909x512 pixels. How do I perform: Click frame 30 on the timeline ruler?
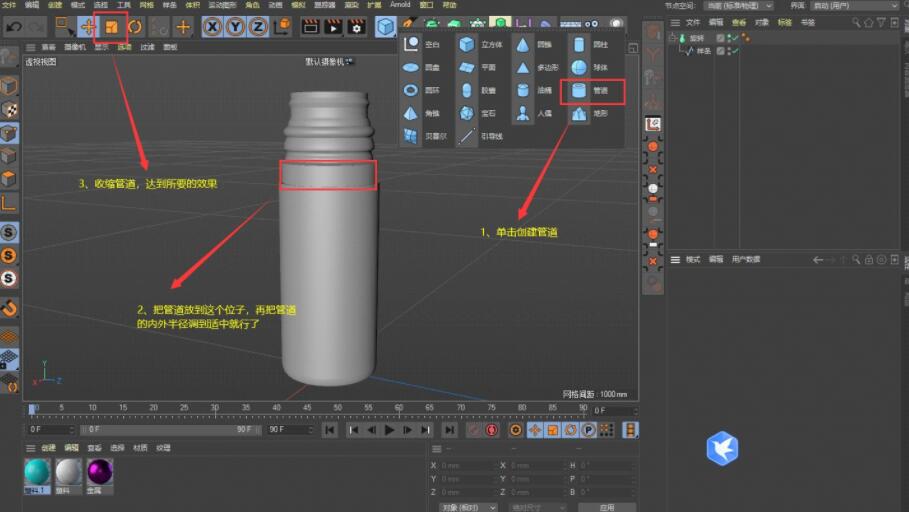[x=214, y=409]
